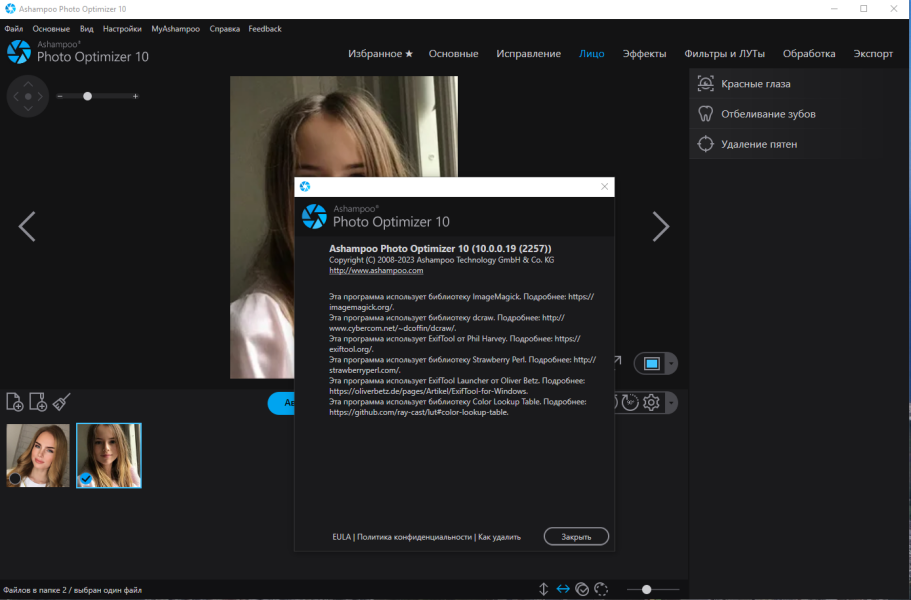Click the Ashampoo logo in About dialog header
911x600 pixels.
click(x=314, y=217)
